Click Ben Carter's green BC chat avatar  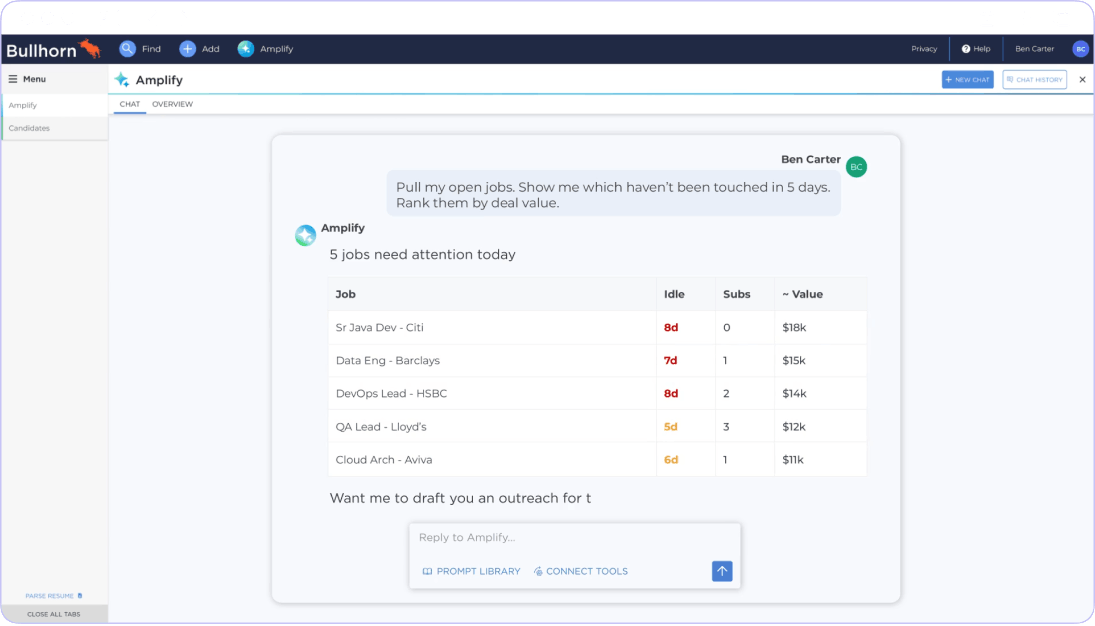(x=856, y=167)
